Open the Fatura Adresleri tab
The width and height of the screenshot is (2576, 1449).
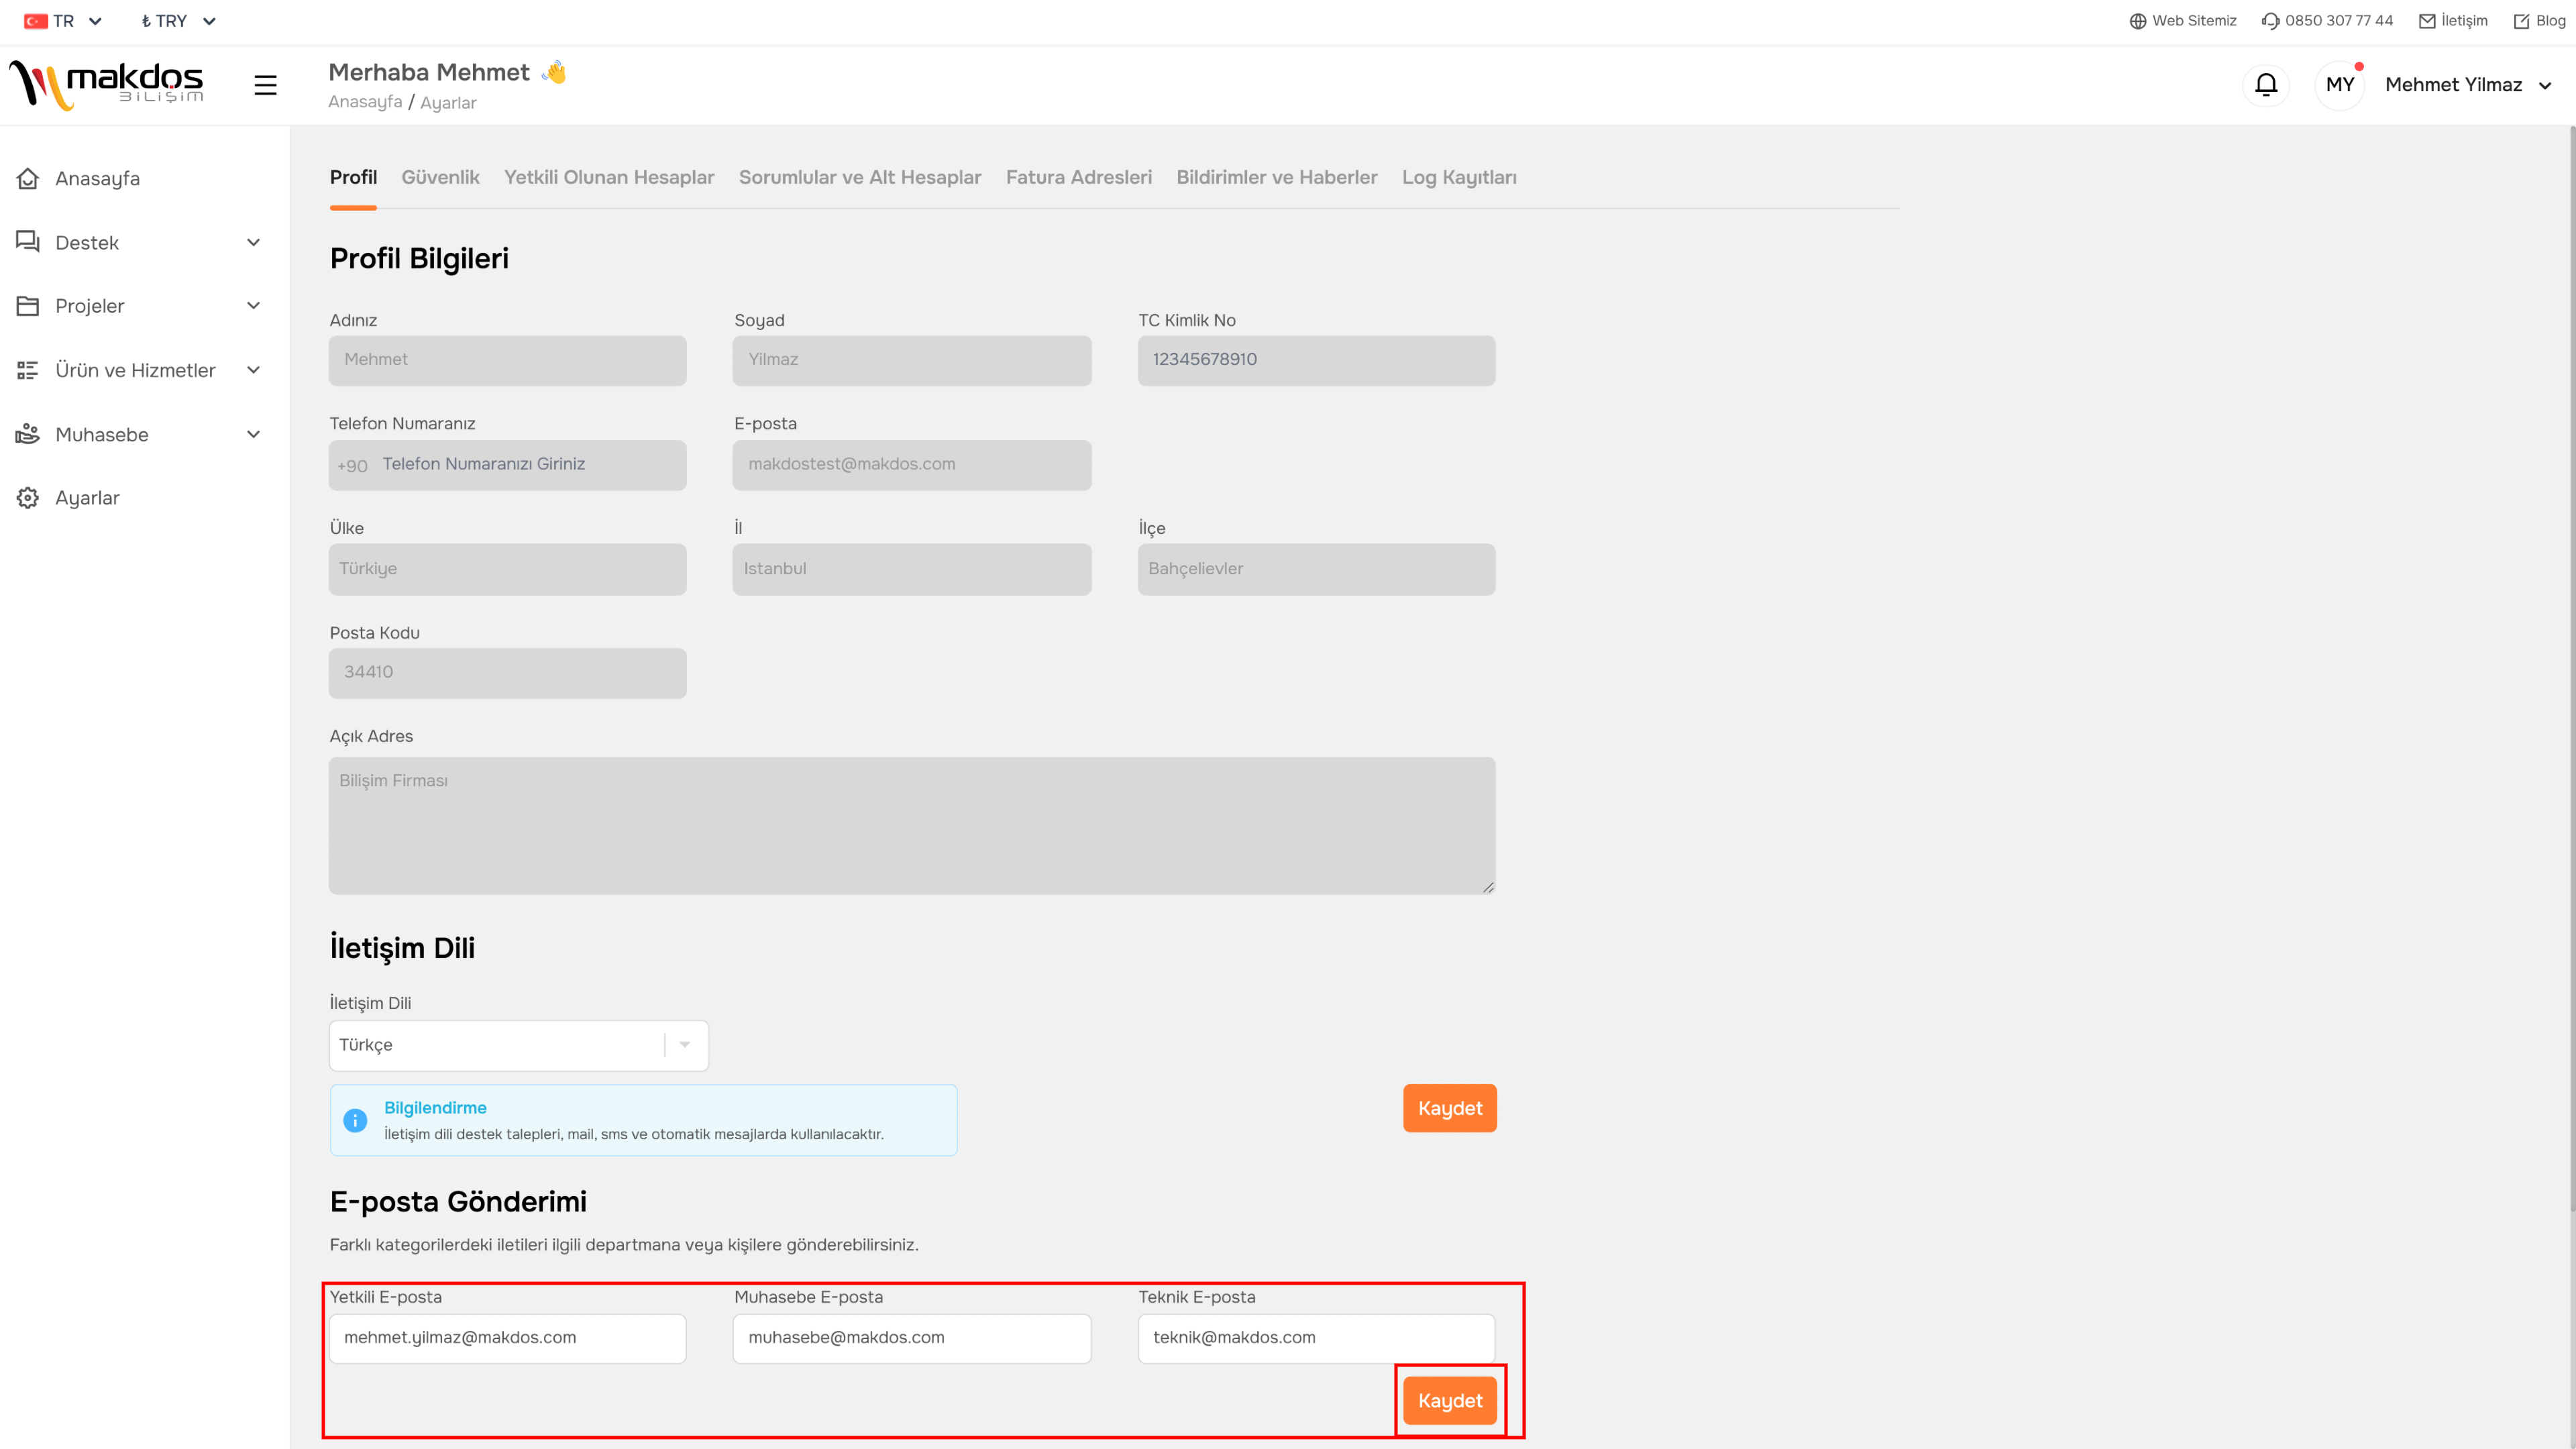pos(1078,178)
